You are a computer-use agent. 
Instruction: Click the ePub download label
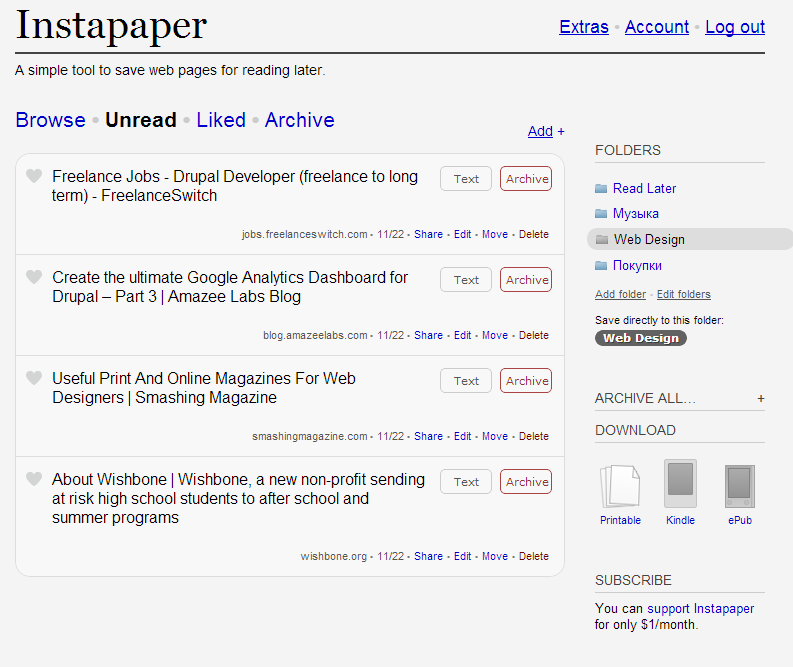pos(740,520)
